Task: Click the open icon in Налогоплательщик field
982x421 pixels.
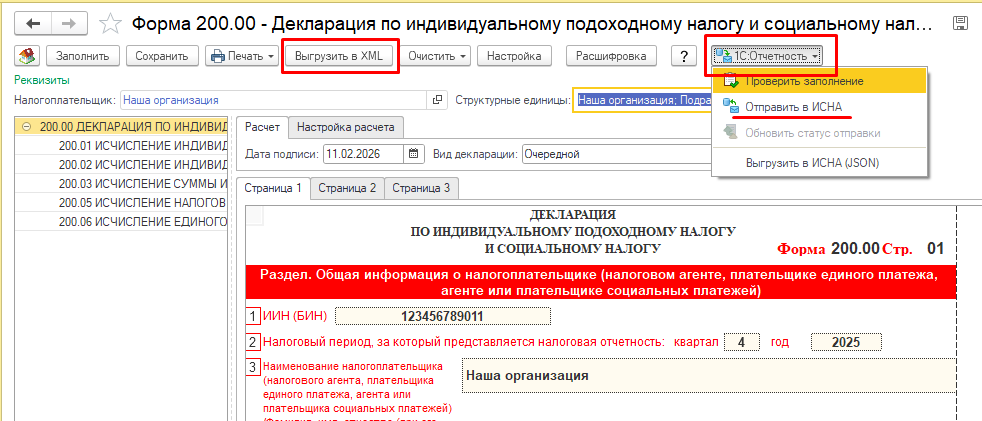Action: tap(437, 100)
